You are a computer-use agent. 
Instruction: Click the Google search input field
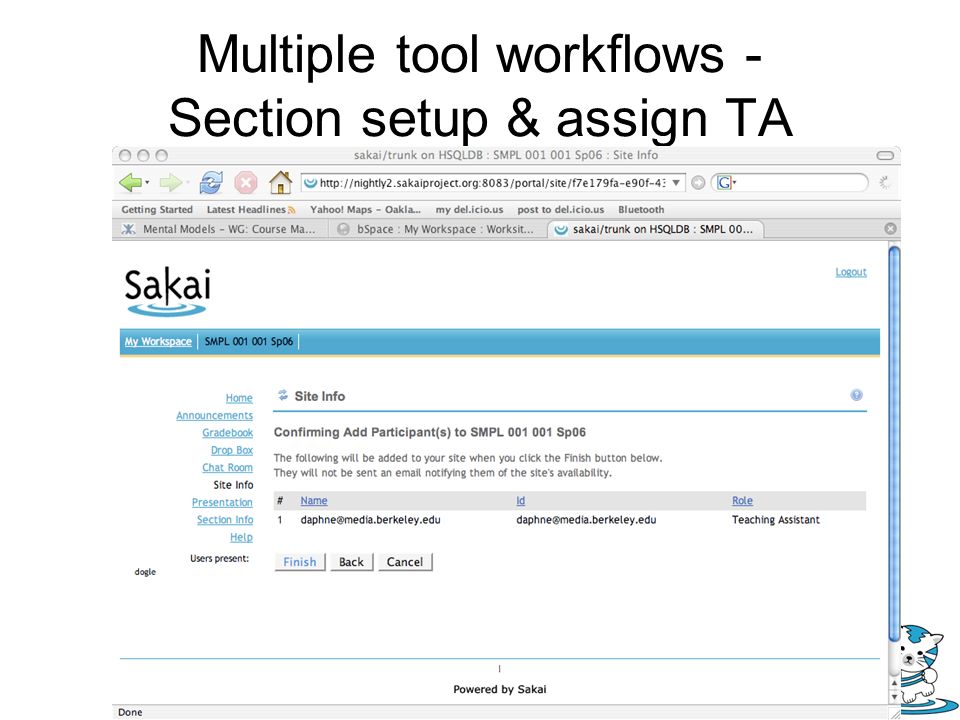click(x=800, y=182)
